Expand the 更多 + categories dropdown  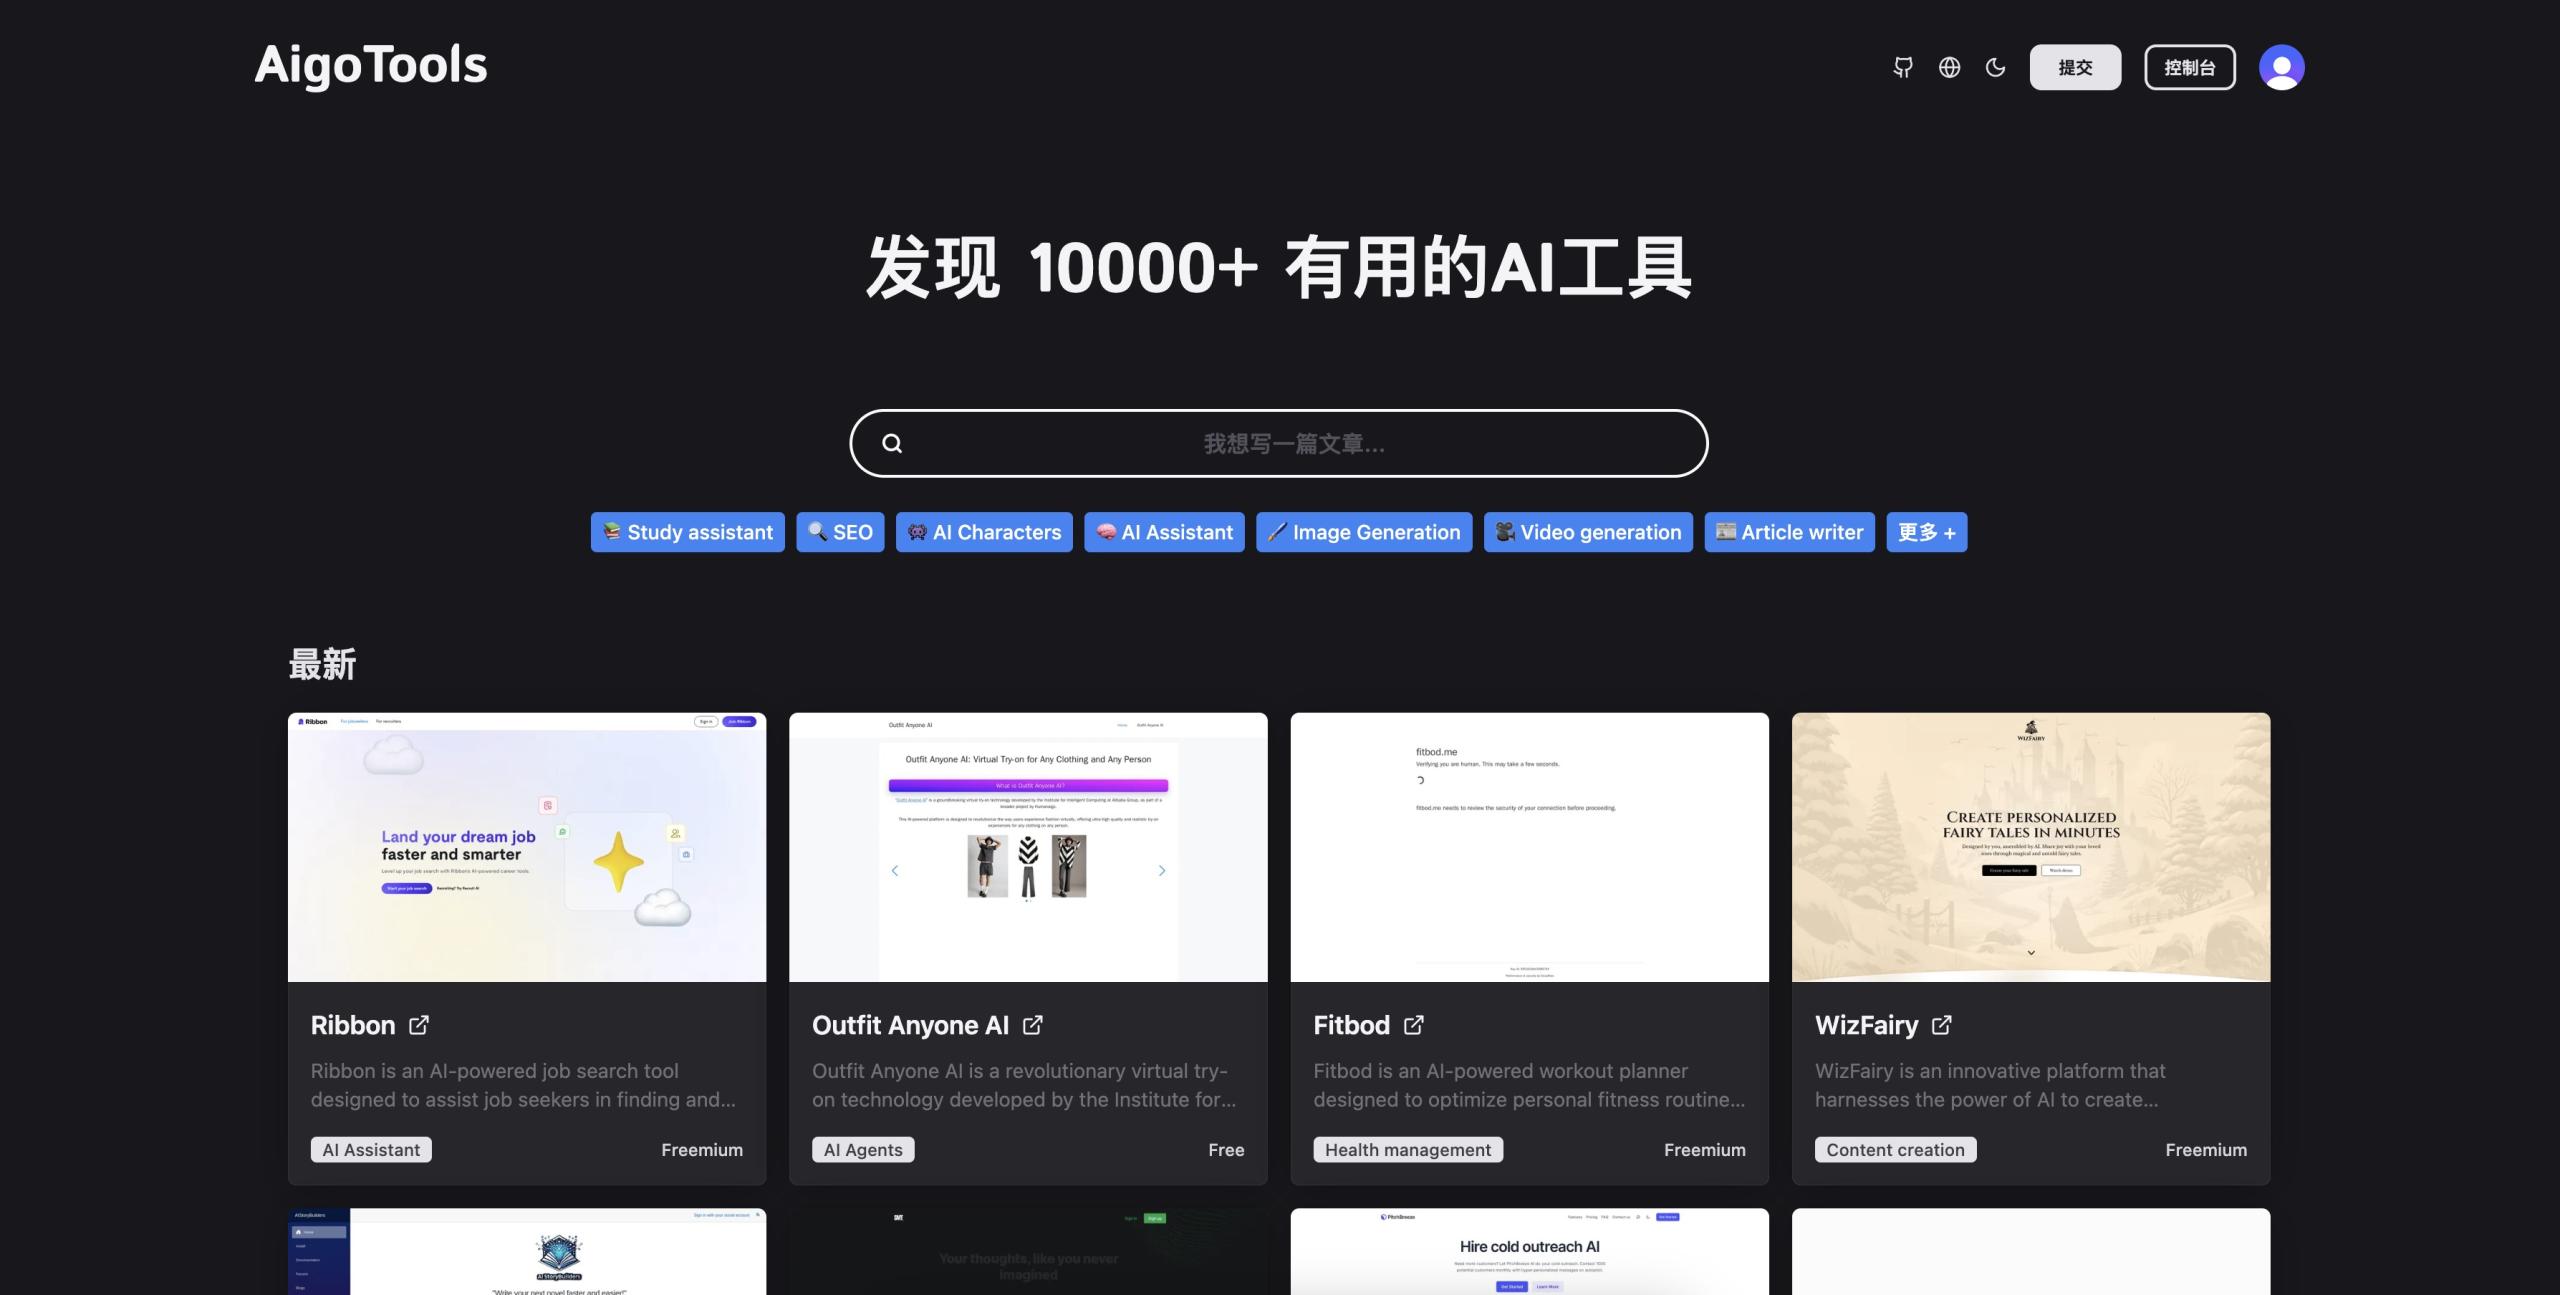point(1926,532)
